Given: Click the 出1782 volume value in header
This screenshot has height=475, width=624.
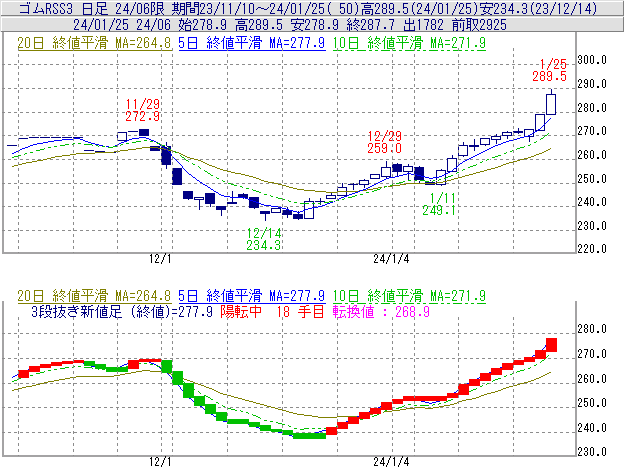Looking at the screenshot, I should [x=423, y=25].
